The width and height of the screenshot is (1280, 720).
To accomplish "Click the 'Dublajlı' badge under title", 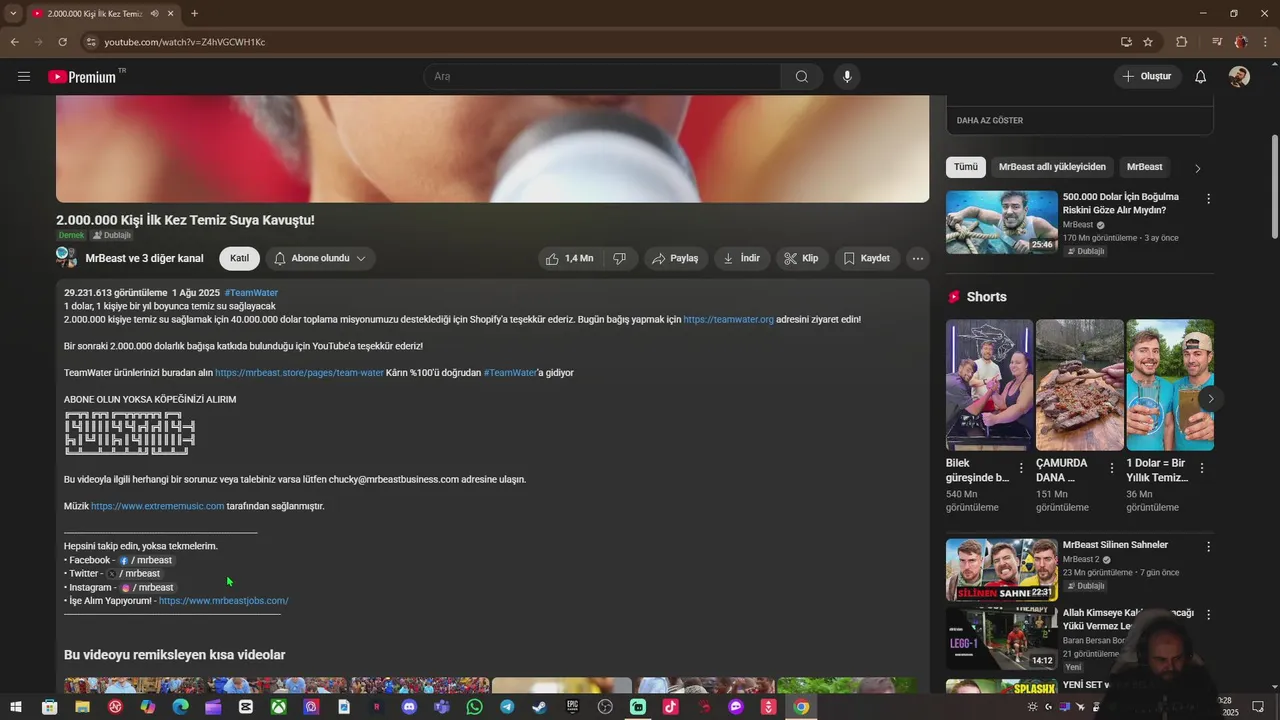I will click(112, 236).
